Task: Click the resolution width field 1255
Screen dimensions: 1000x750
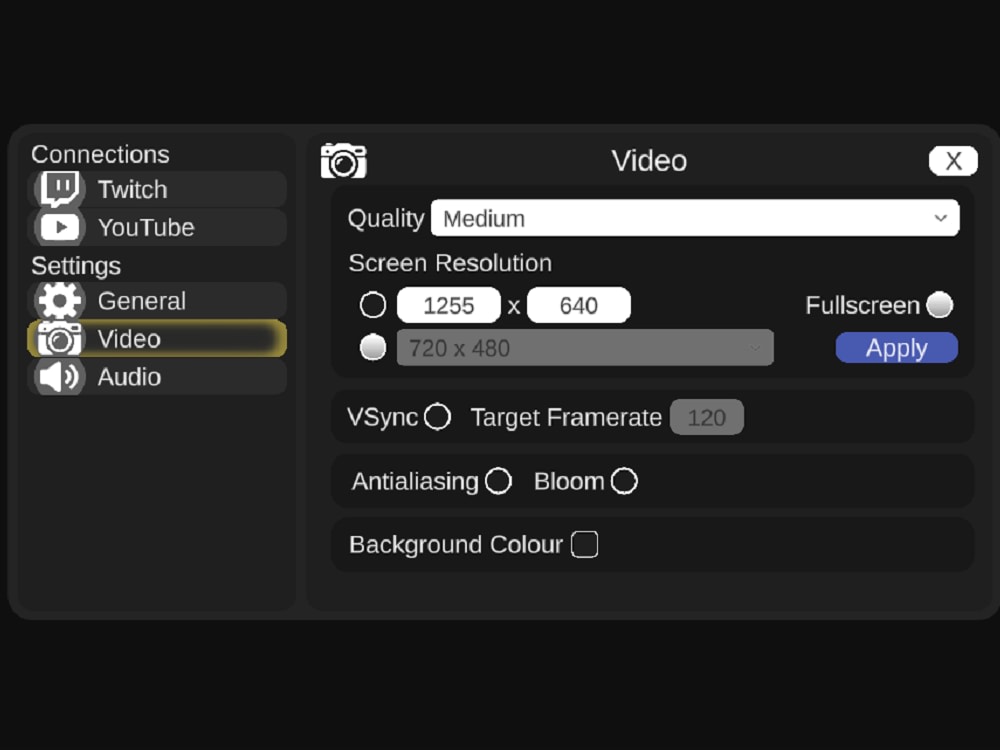Action: click(449, 305)
